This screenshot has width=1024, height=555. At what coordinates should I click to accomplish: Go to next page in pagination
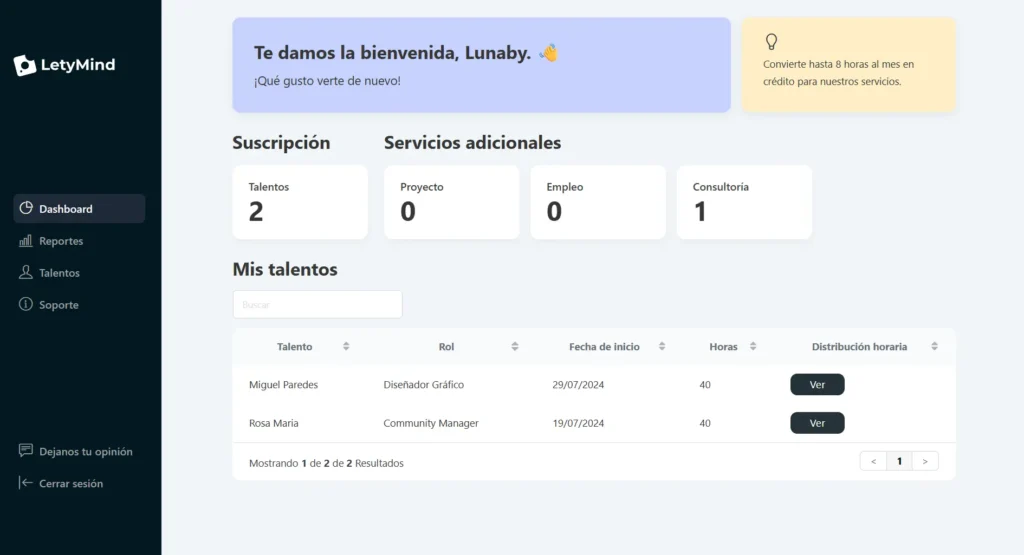[925, 461]
